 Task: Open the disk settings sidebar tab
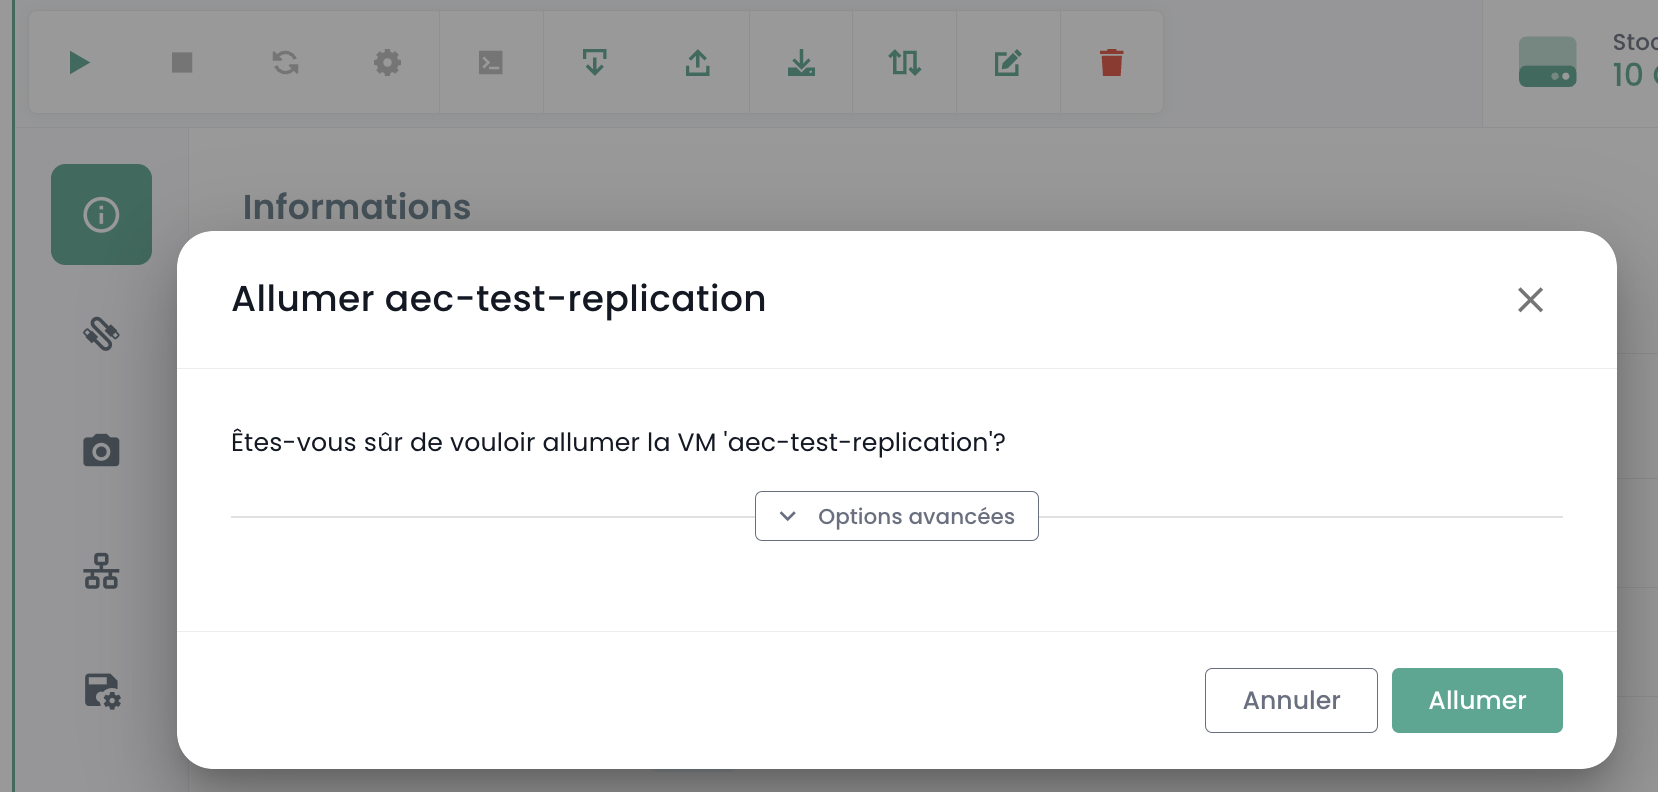click(x=101, y=691)
